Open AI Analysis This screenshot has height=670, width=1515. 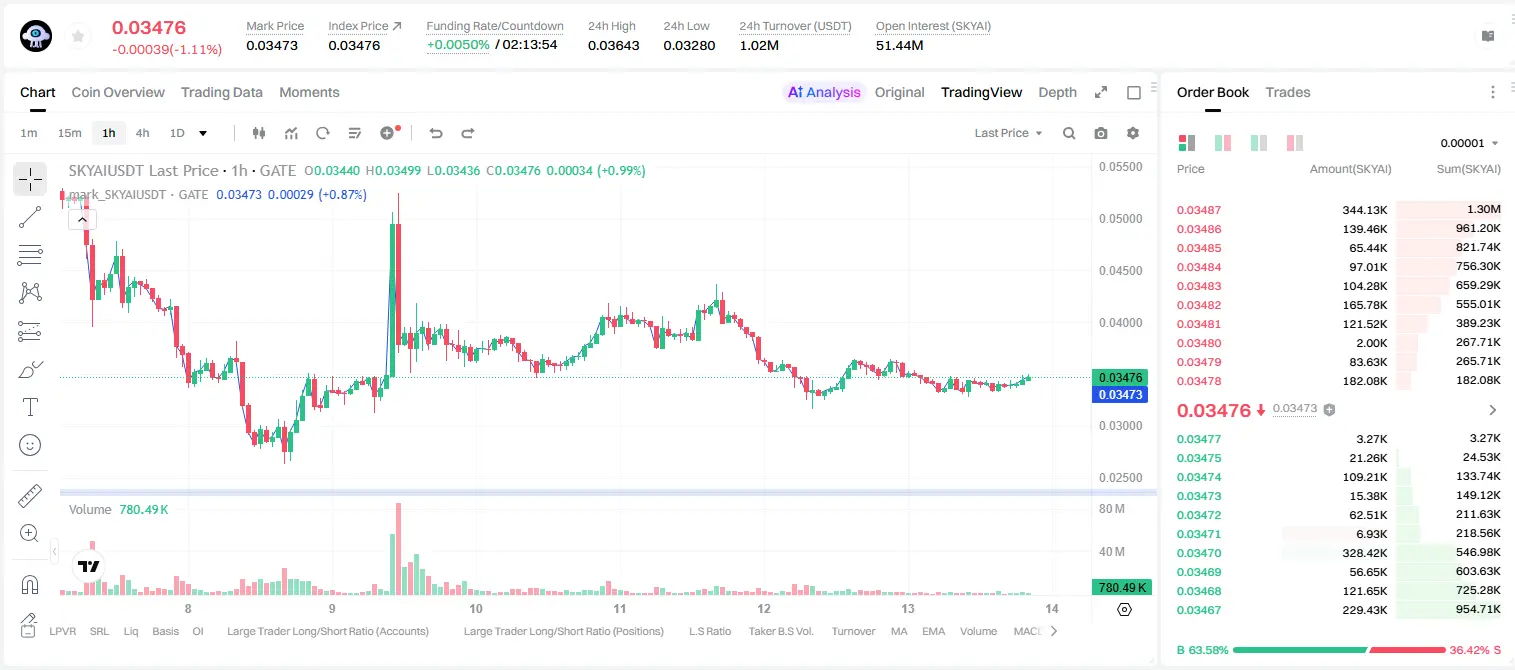[824, 92]
